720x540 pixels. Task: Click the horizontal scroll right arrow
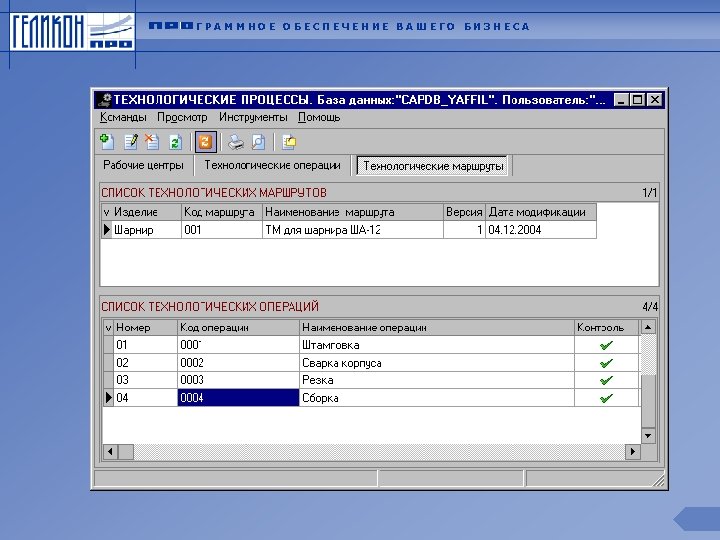pyautogui.click(x=633, y=452)
